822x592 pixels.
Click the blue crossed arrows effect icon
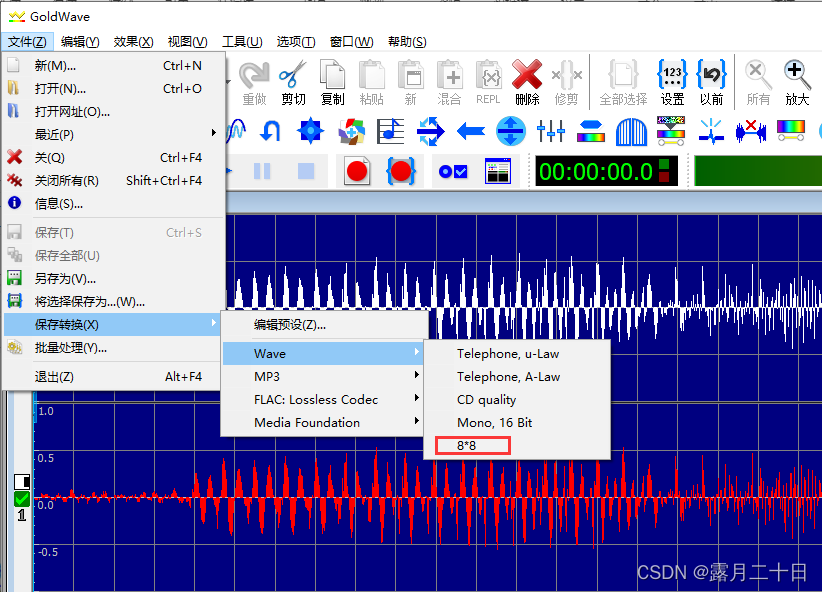(x=430, y=131)
